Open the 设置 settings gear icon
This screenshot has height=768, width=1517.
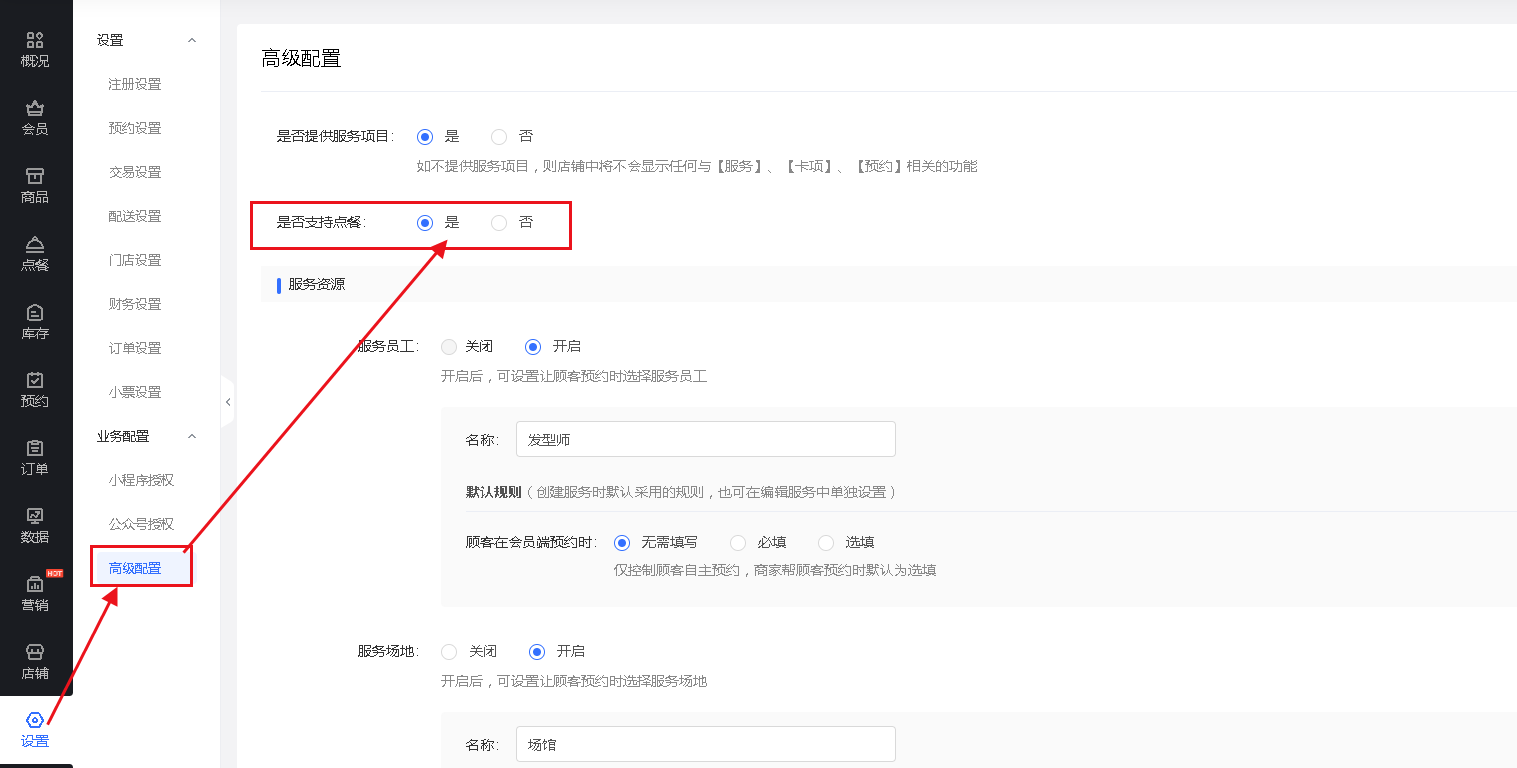point(35,720)
